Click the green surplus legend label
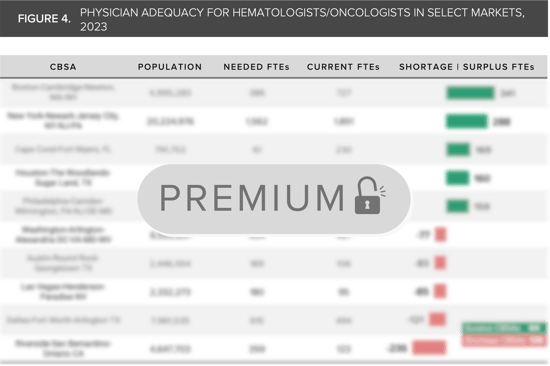Image resolution: width=550 pixels, height=366 pixels. click(x=504, y=328)
